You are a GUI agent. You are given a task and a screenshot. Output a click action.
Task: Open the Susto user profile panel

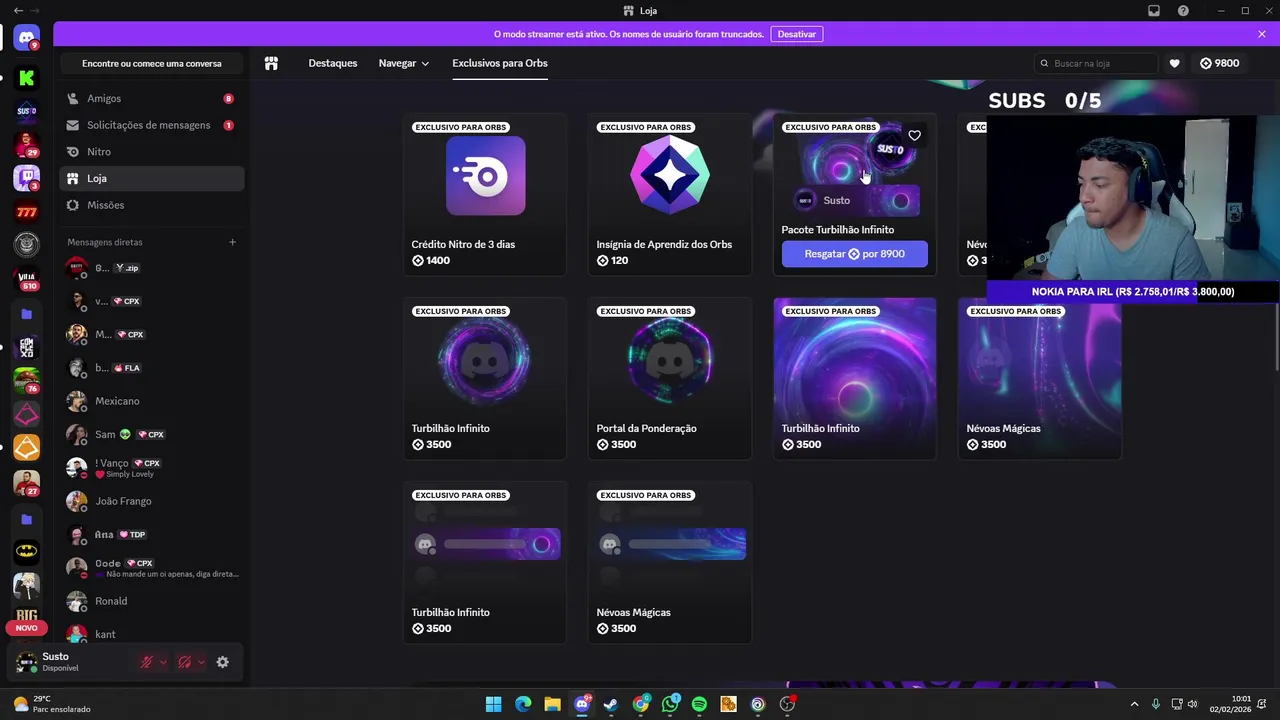(x=70, y=662)
